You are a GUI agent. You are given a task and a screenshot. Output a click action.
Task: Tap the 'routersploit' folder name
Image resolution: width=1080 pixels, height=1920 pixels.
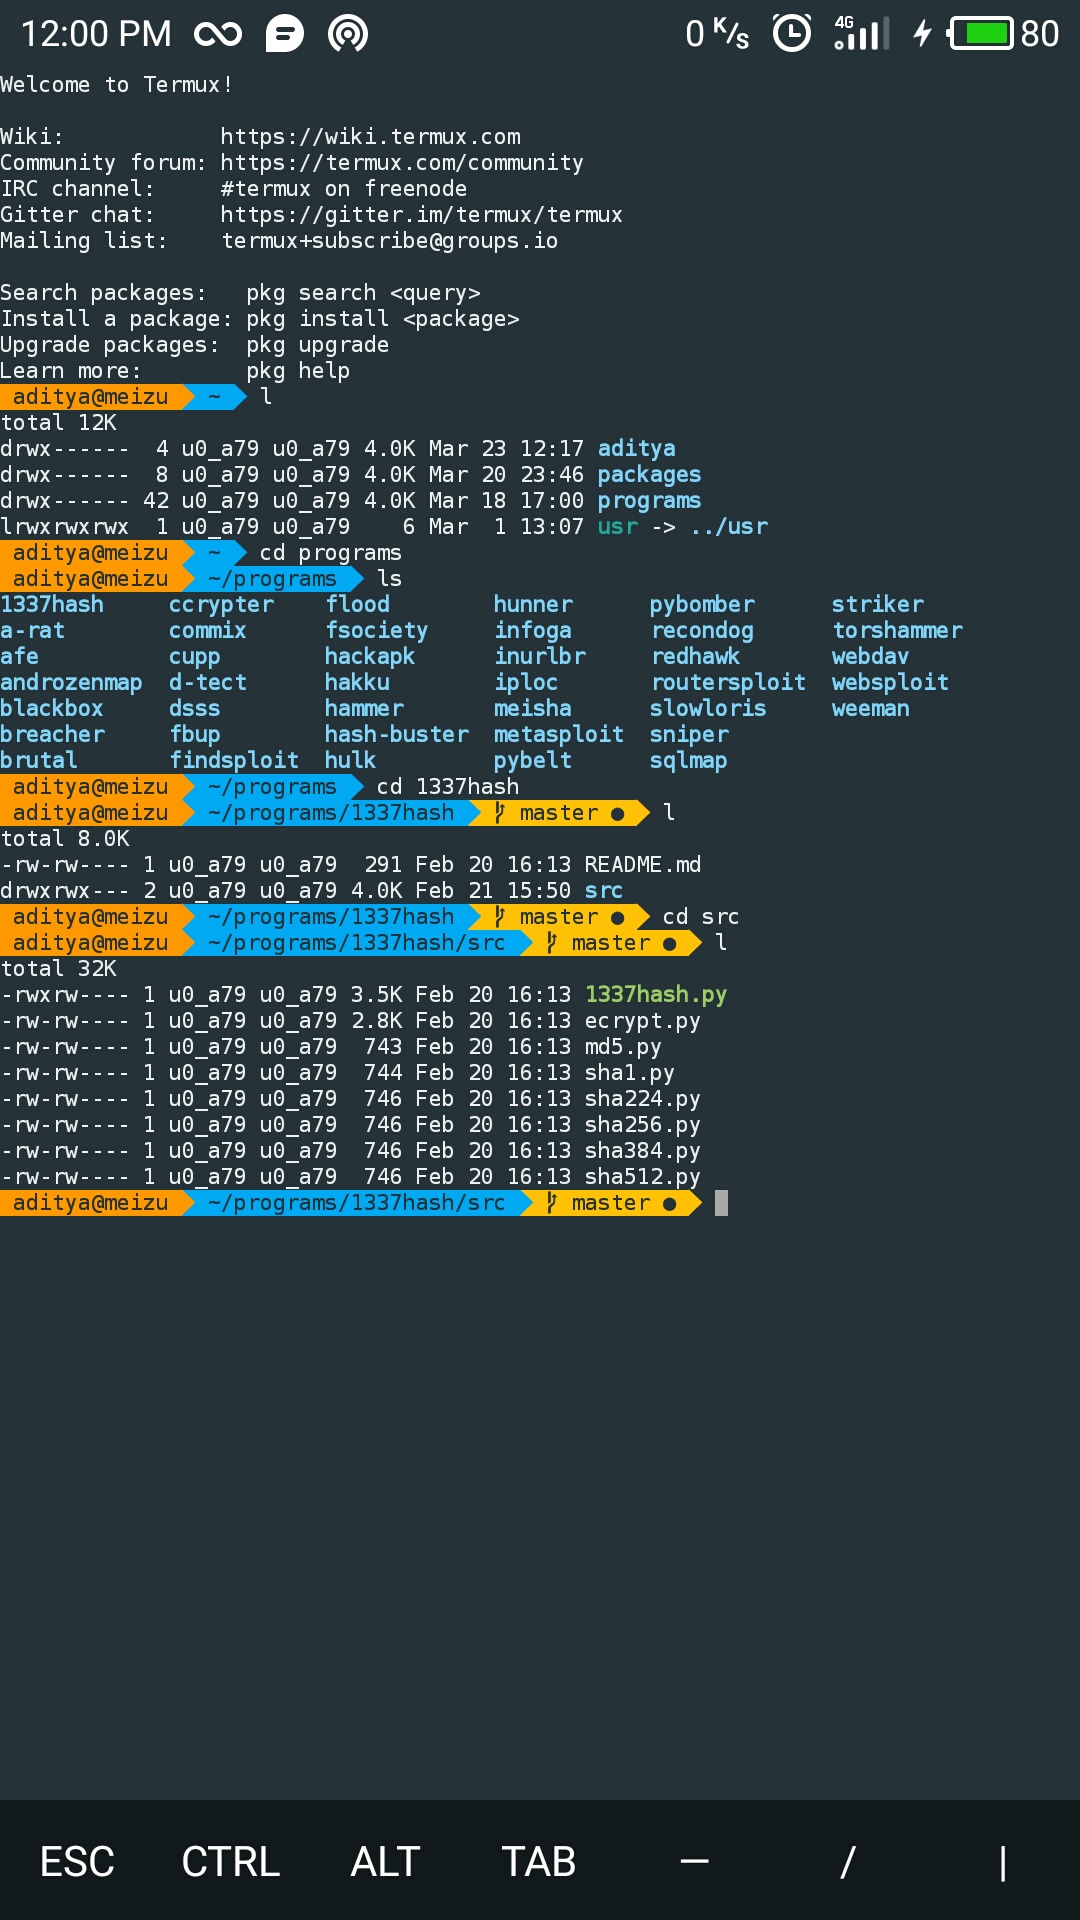[728, 683]
